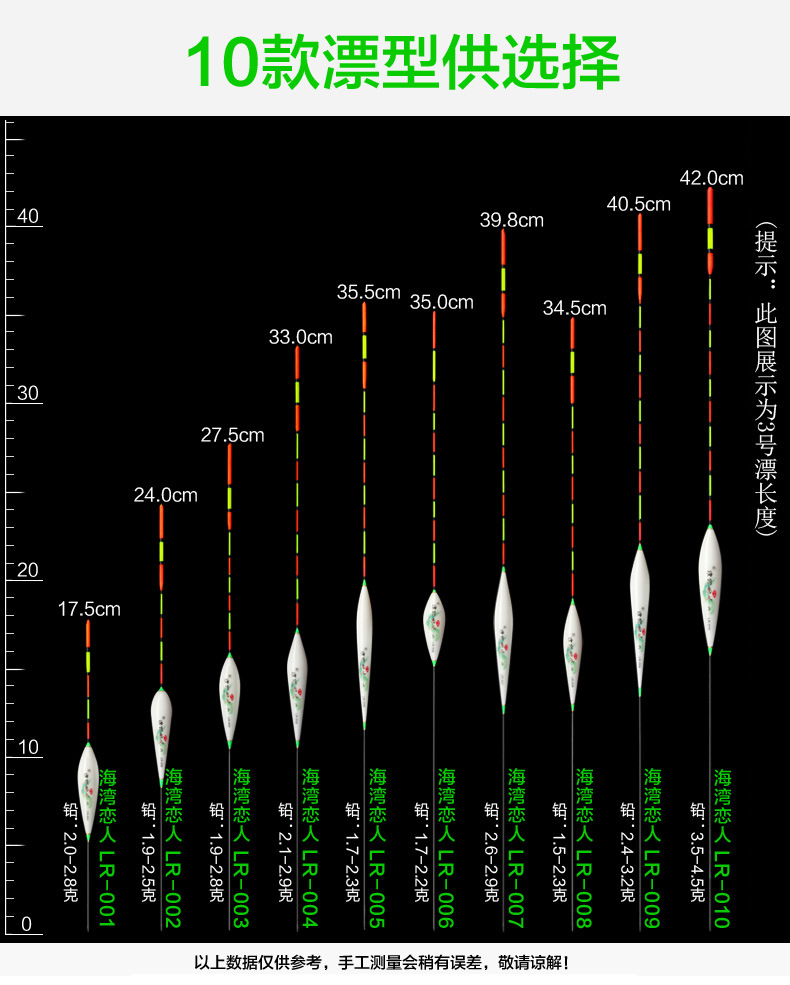Select the "海湾恋人 LR-009" model label
The width and height of the screenshot is (790, 985).
click(652, 849)
